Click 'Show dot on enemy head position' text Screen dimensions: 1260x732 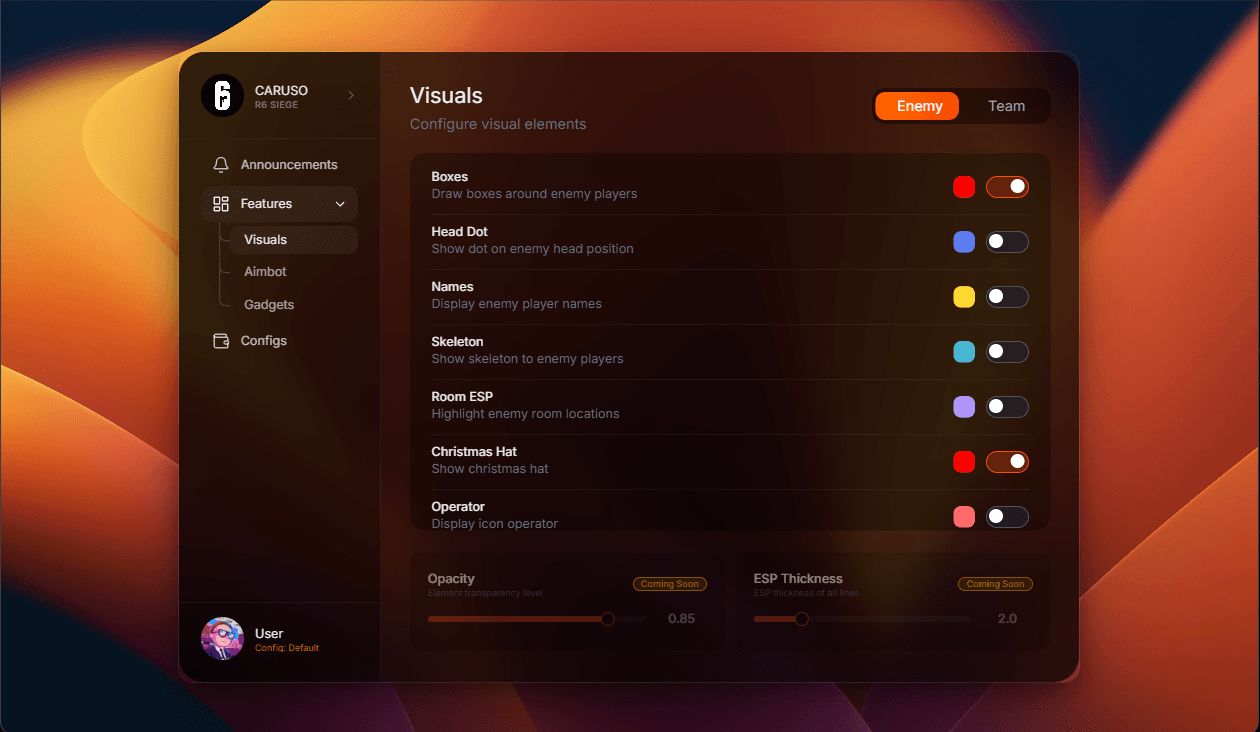pos(532,249)
